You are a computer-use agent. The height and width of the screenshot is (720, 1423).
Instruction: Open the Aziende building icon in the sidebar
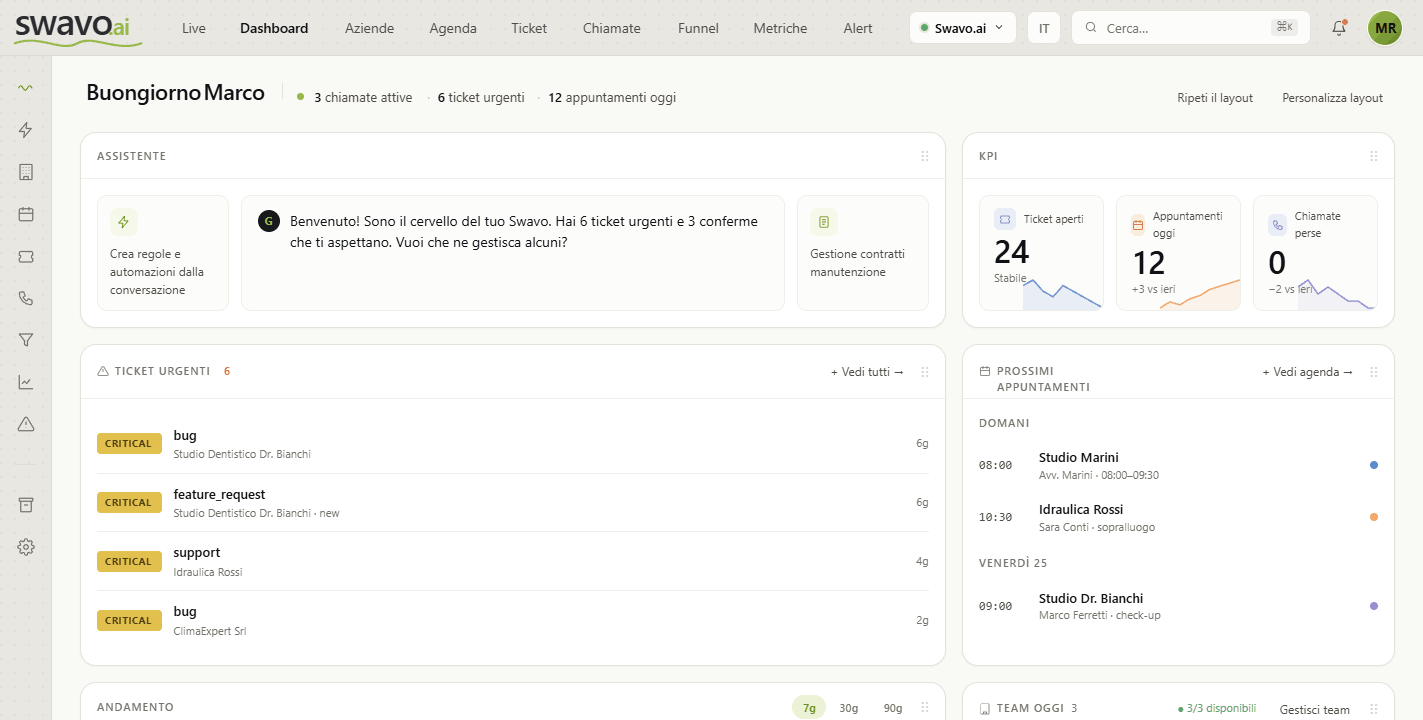point(26,172)
